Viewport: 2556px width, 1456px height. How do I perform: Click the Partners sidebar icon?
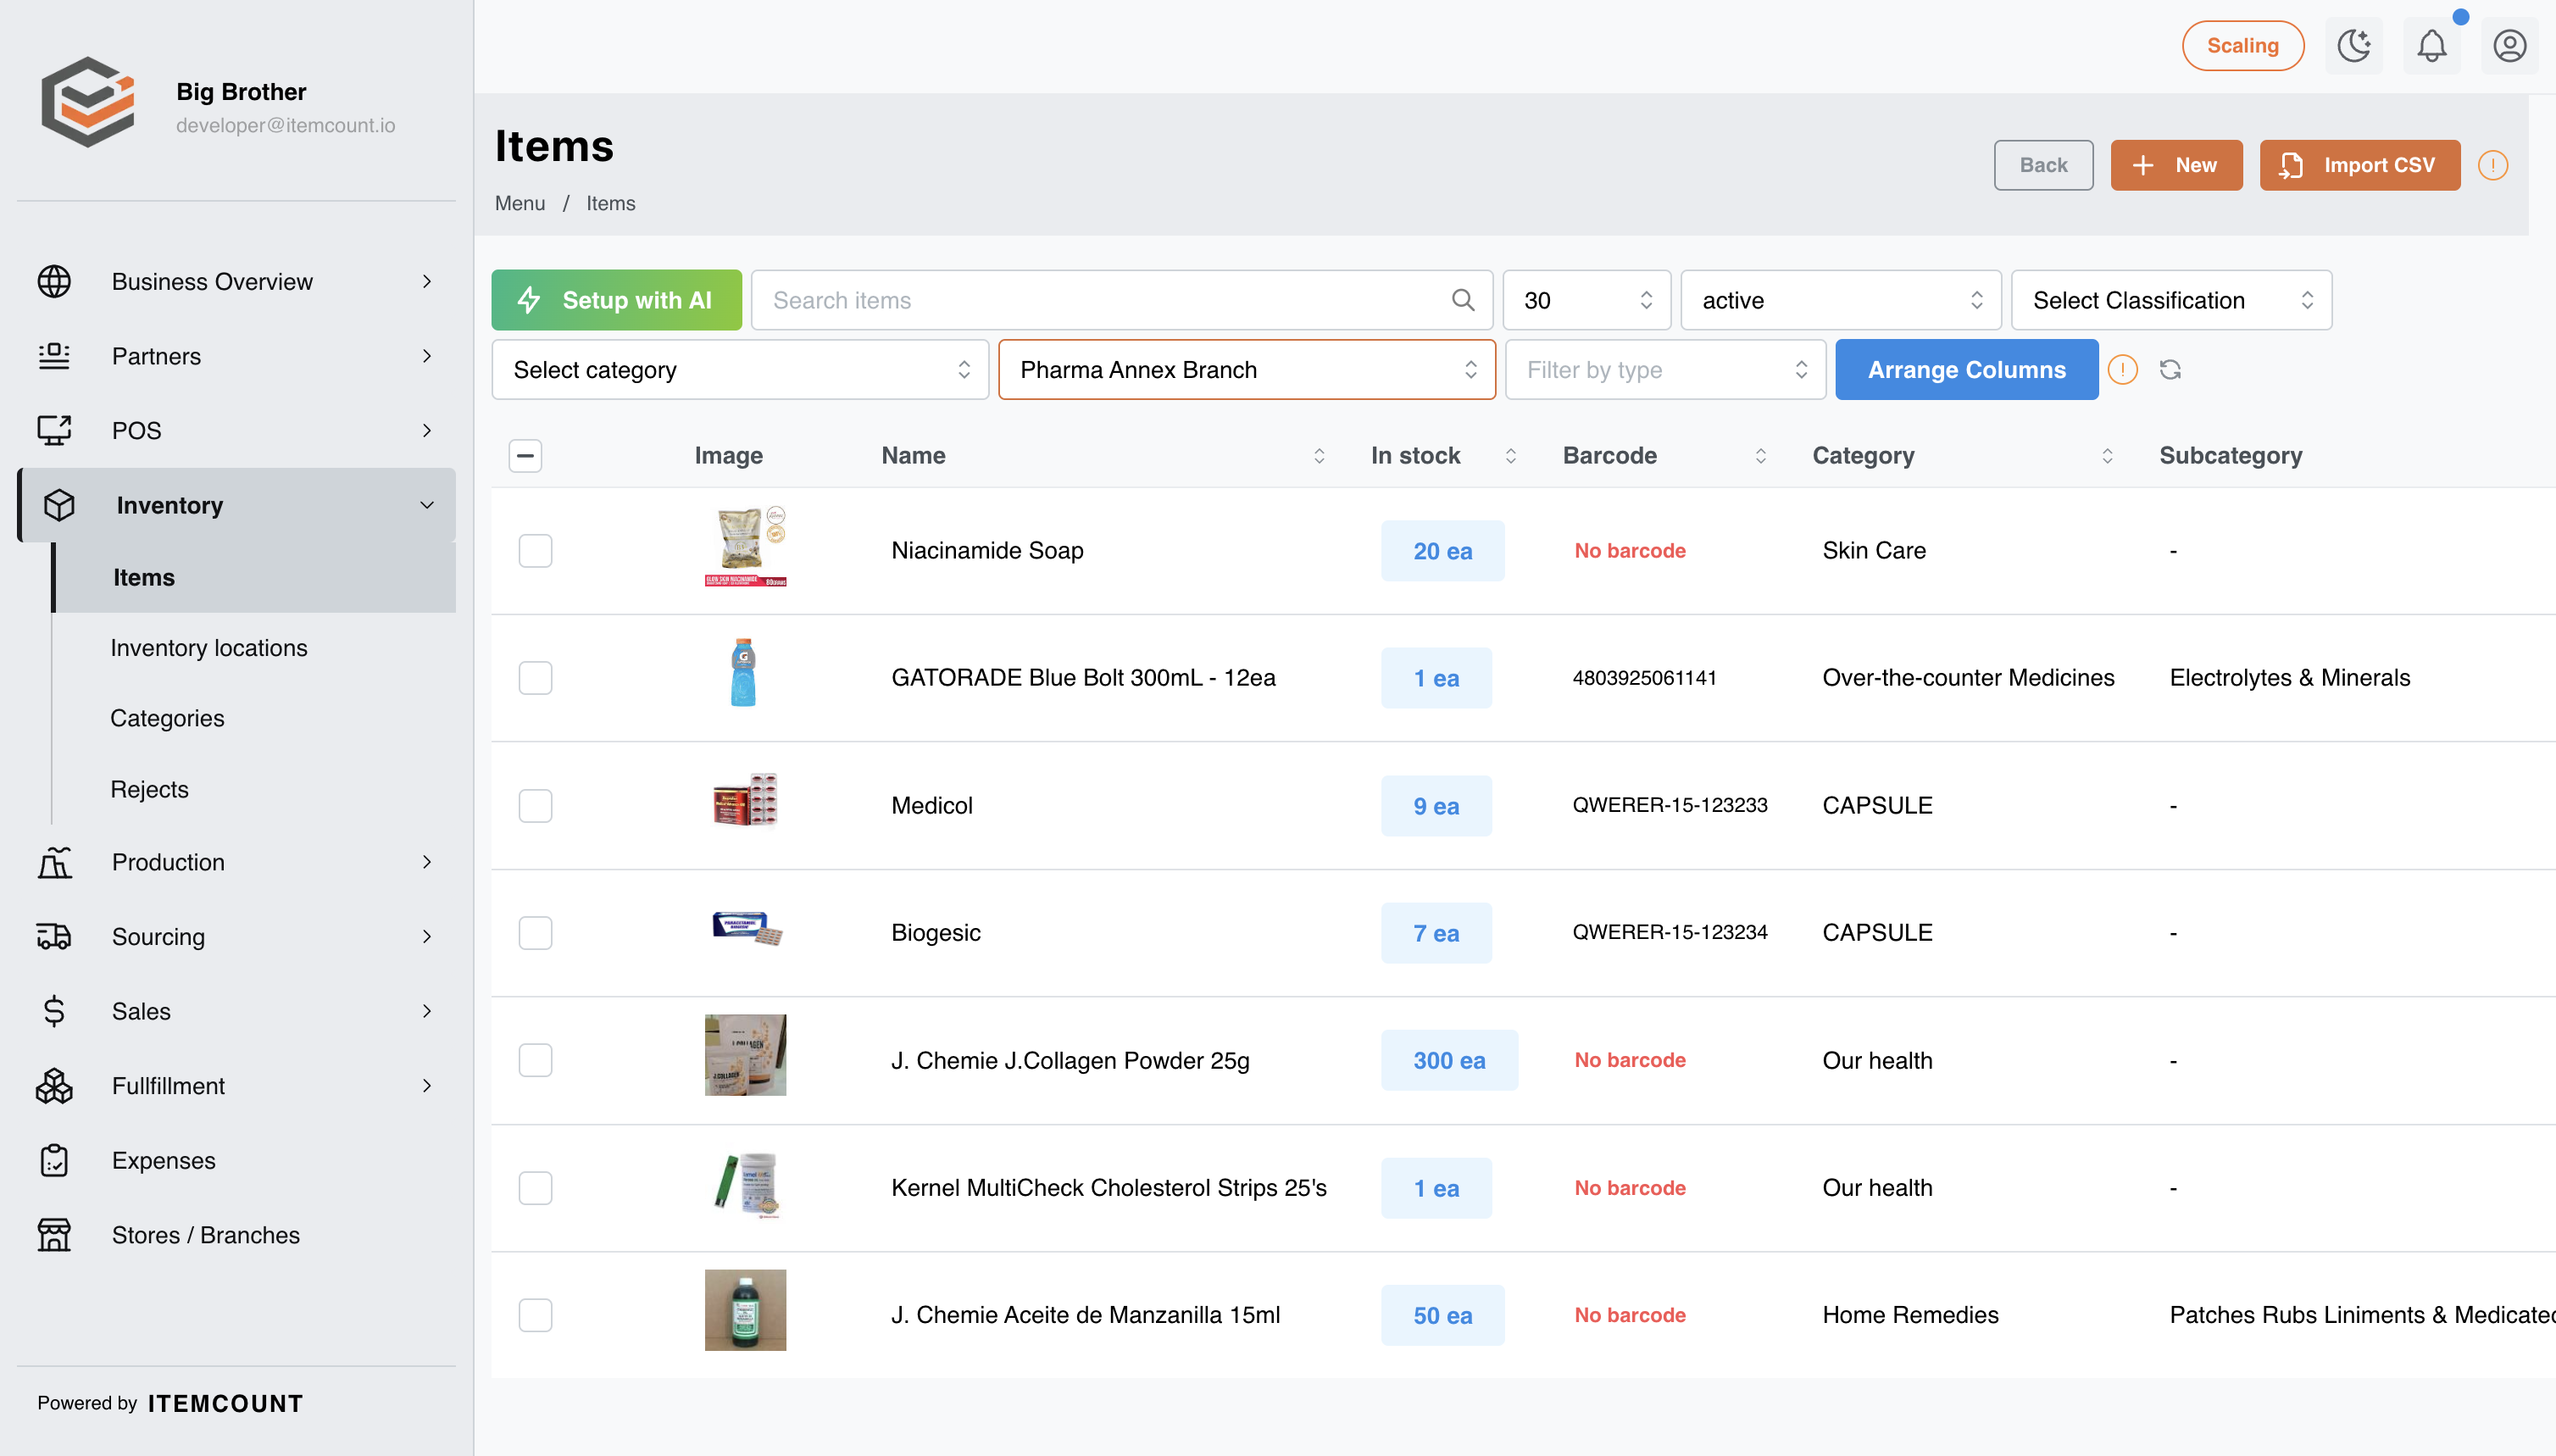pyautogui.click(x=54, y=356)
